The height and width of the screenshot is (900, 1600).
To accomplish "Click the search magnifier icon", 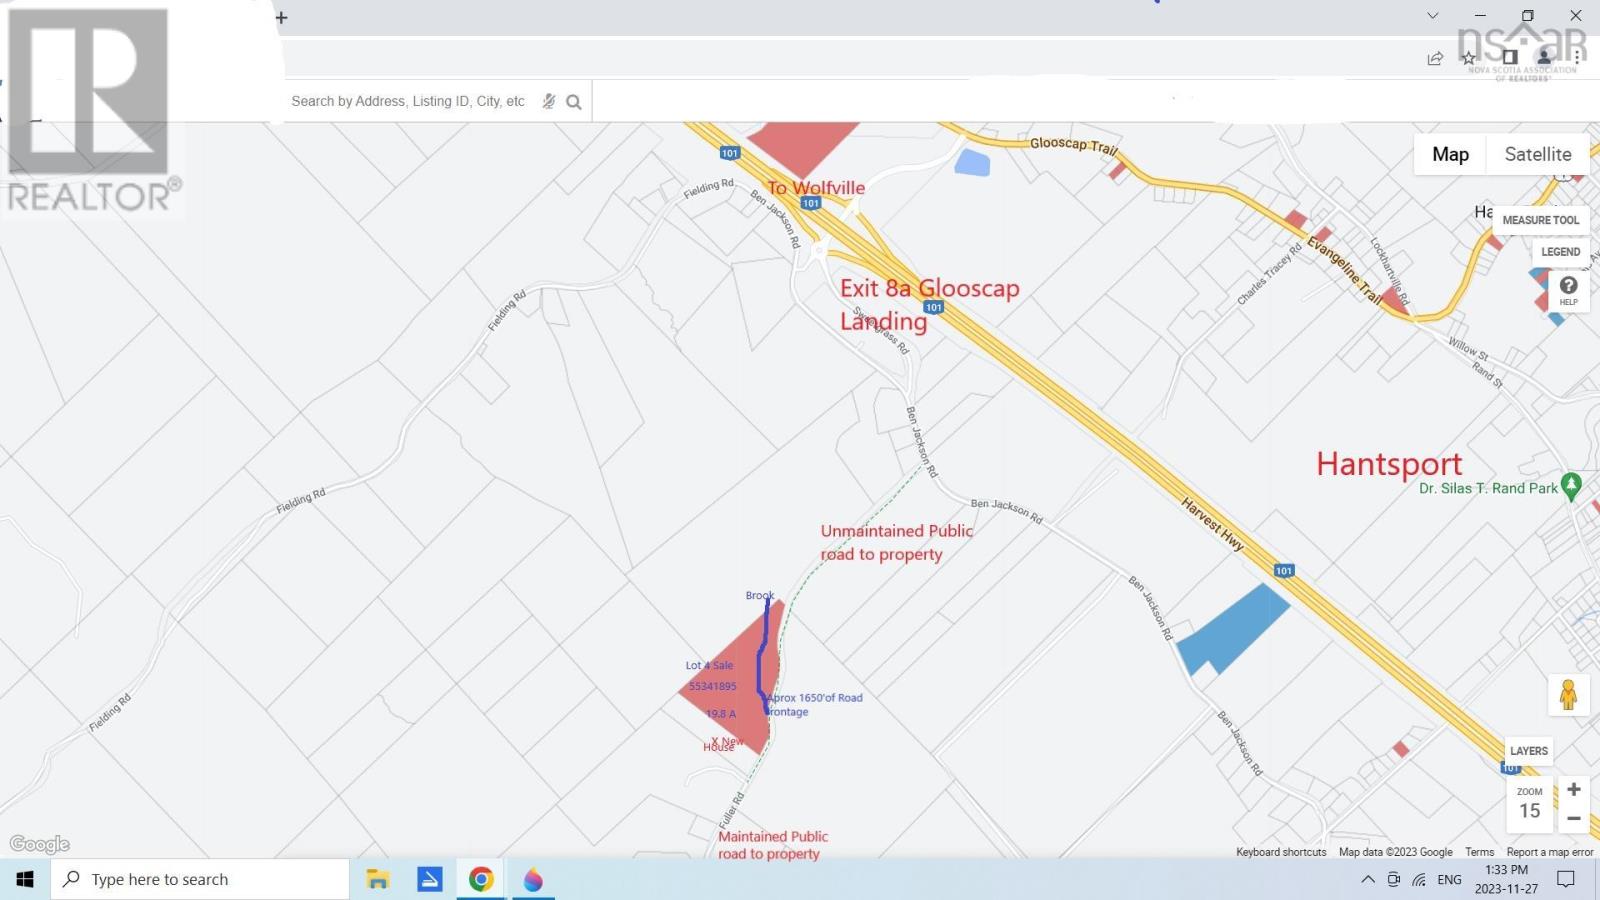I will tap(573, 101).
